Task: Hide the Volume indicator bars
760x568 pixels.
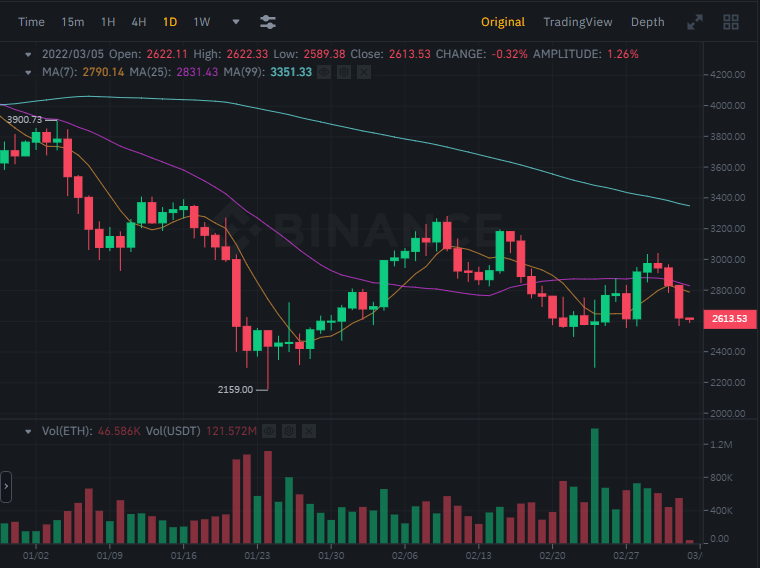Action: (270, 431)
